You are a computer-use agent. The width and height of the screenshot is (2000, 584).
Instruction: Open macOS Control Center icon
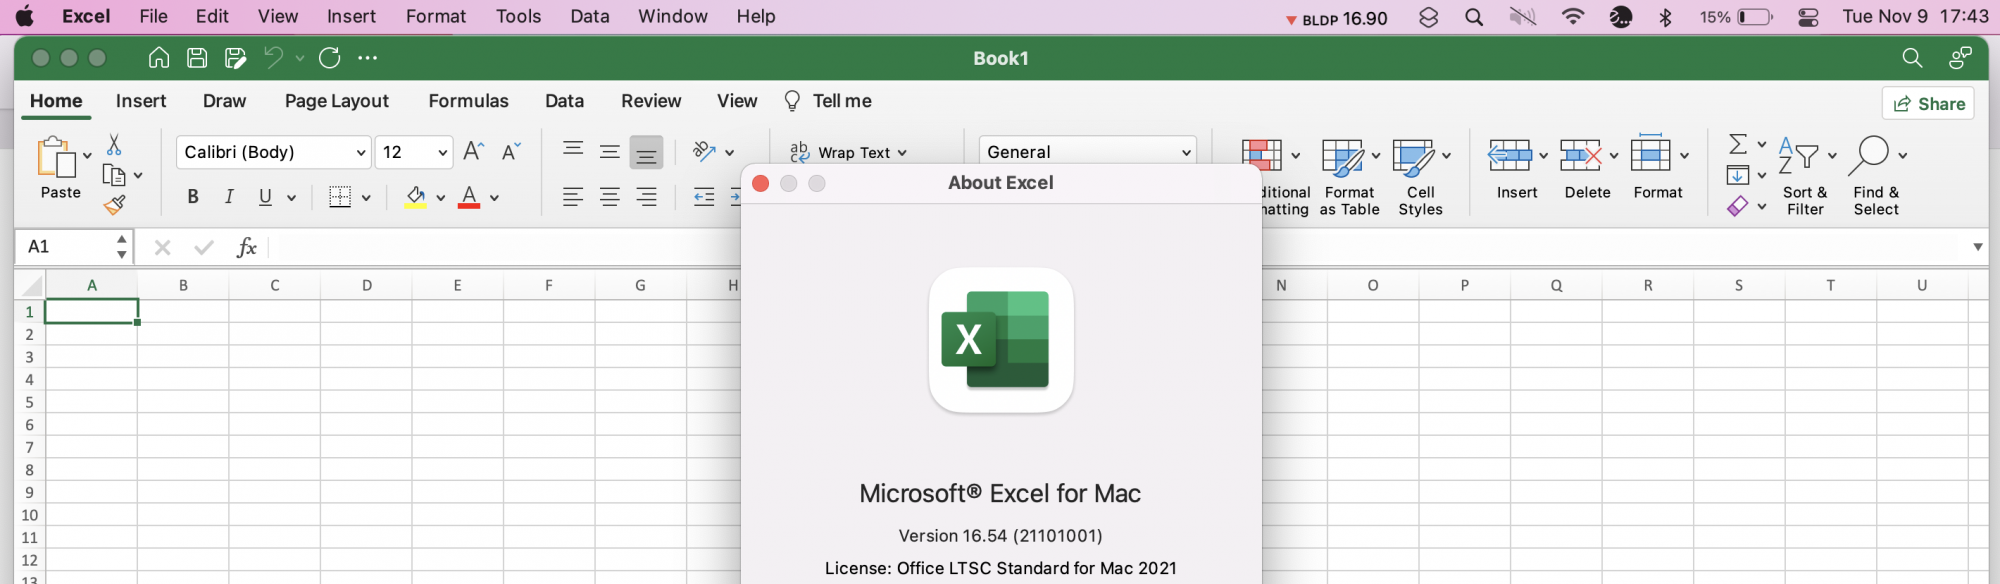click(x=1808, y=17)
